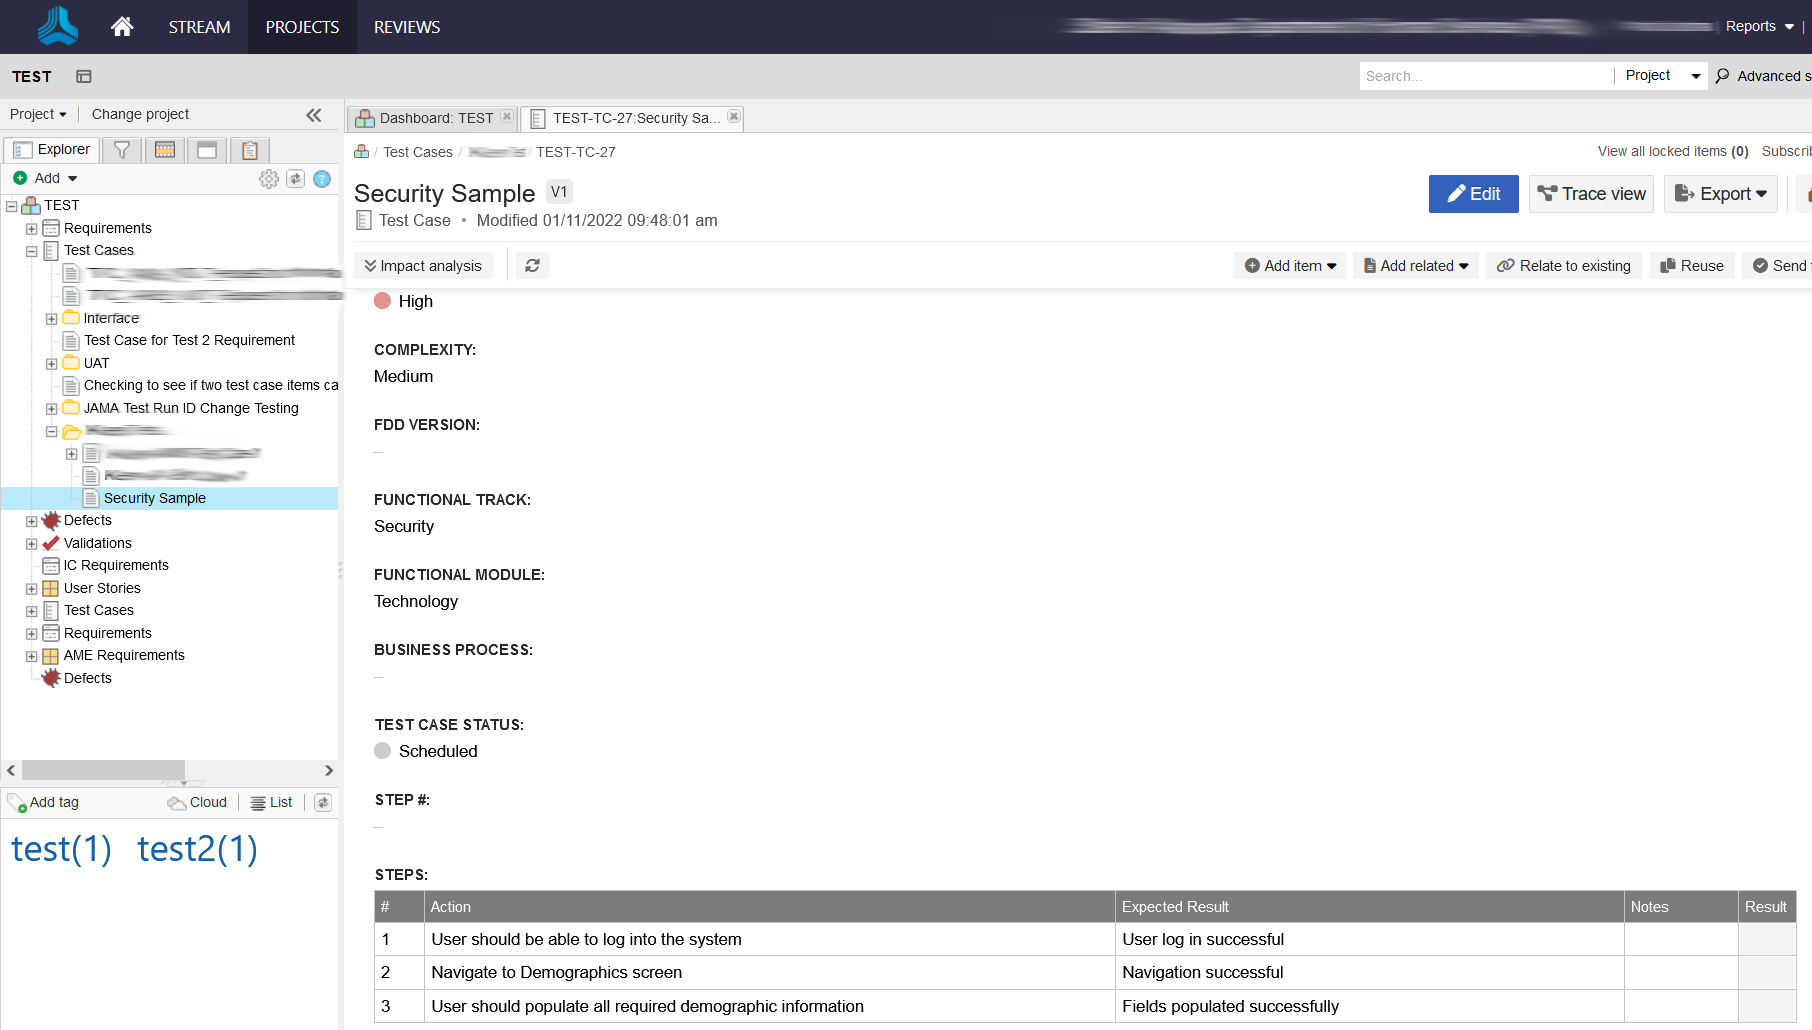The height and width of the screenshot is (1030, 1812).
Task: Click the explorer tree horizontal scrollbar
Action: pos(103,770)
